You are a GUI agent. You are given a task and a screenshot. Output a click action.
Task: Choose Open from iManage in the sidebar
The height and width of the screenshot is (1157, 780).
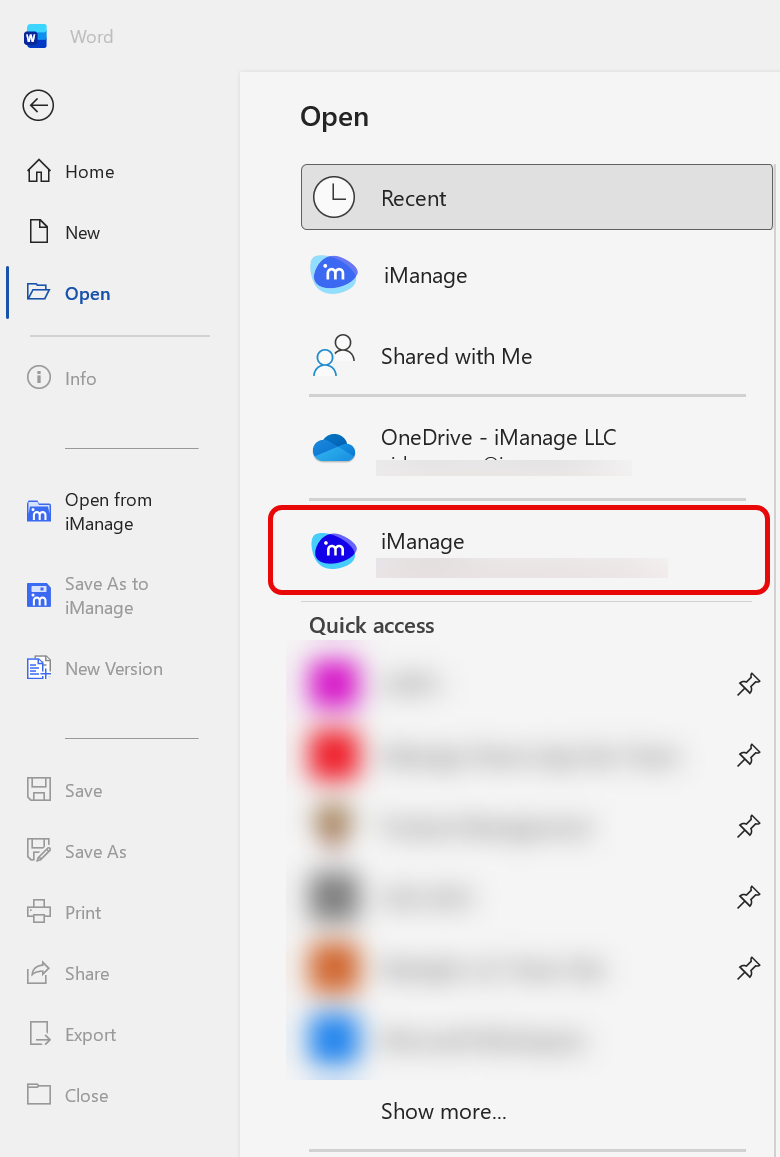pos(90,511)
